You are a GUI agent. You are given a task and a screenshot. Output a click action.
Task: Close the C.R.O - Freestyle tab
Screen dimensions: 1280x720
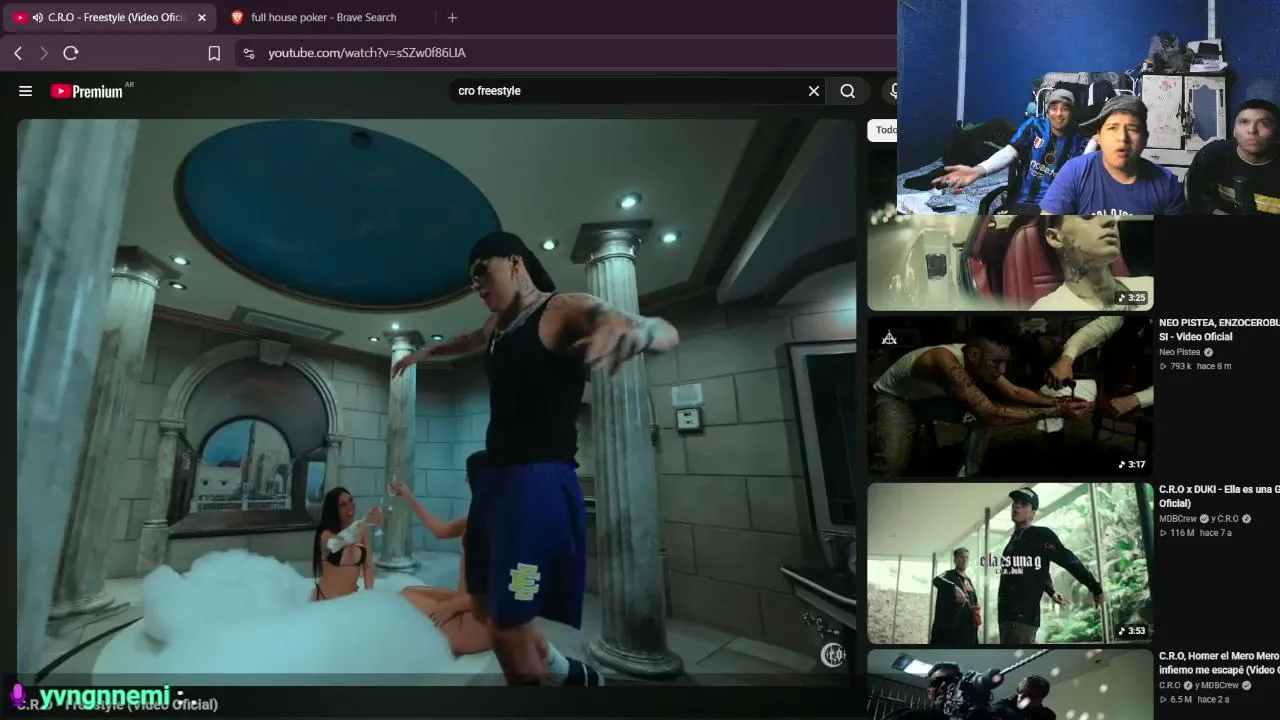tap(201, 17)
